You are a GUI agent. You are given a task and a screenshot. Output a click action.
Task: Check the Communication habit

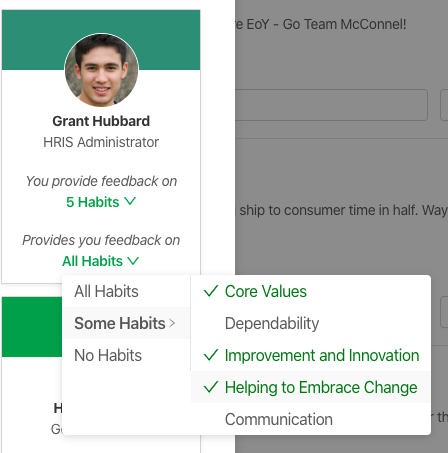pyautogui.click(x=311, y=419)
